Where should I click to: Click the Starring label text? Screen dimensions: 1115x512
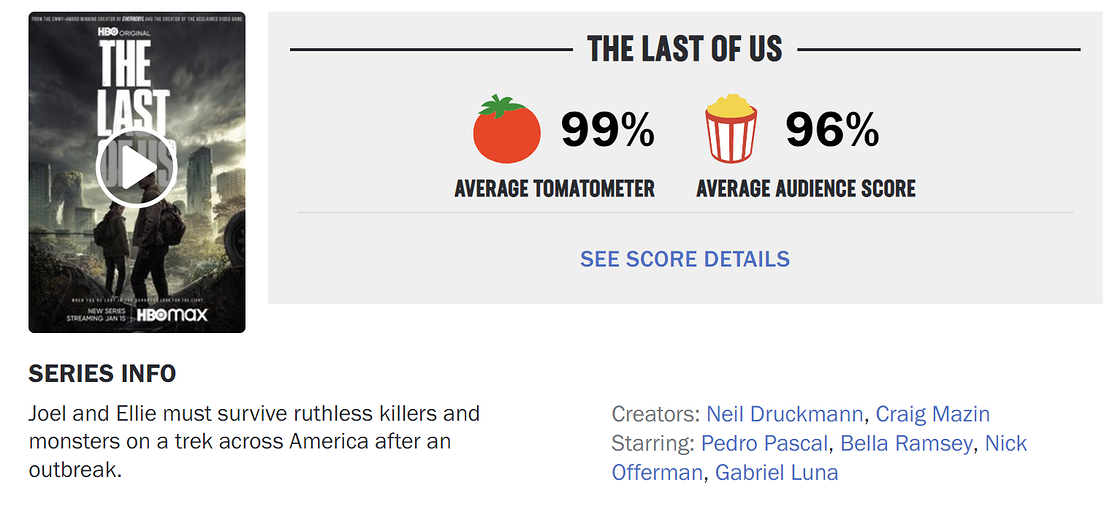[653, 443]
